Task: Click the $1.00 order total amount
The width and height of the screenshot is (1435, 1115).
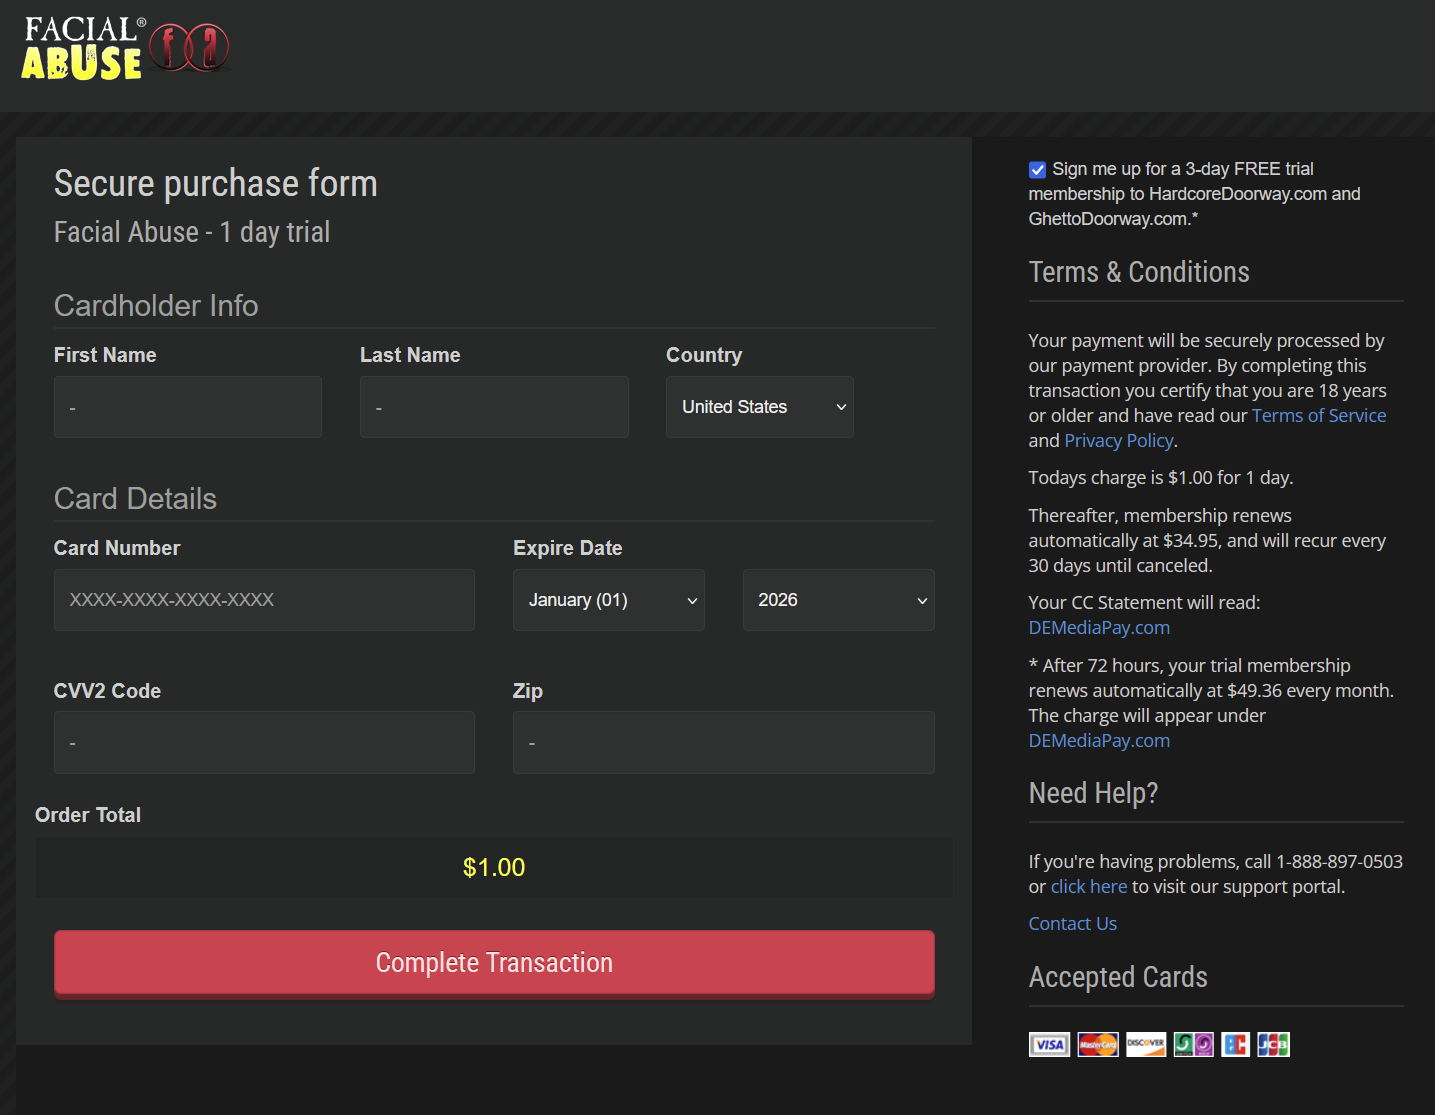Action: (494, 868)
